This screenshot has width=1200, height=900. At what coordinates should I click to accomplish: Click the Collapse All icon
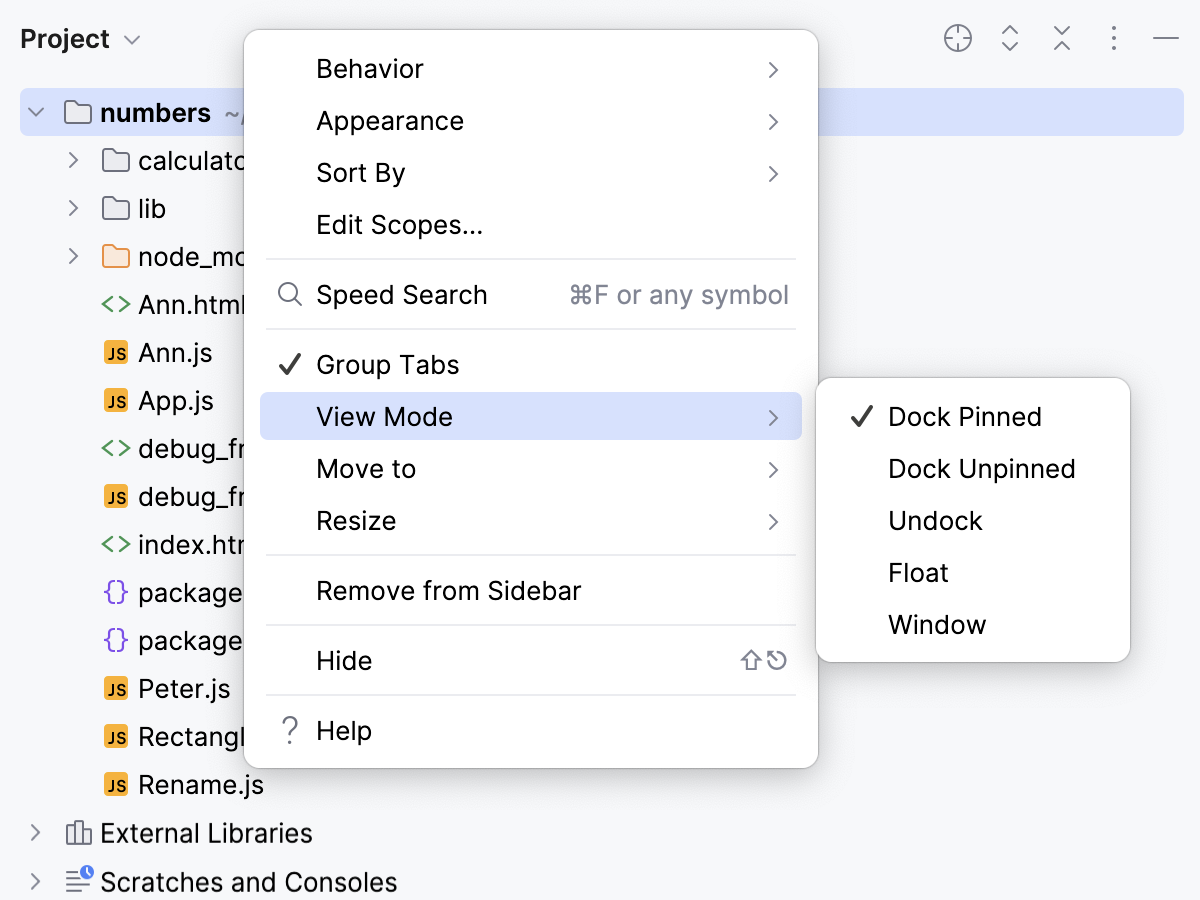pyautogui.click(x=1061, y=38)
